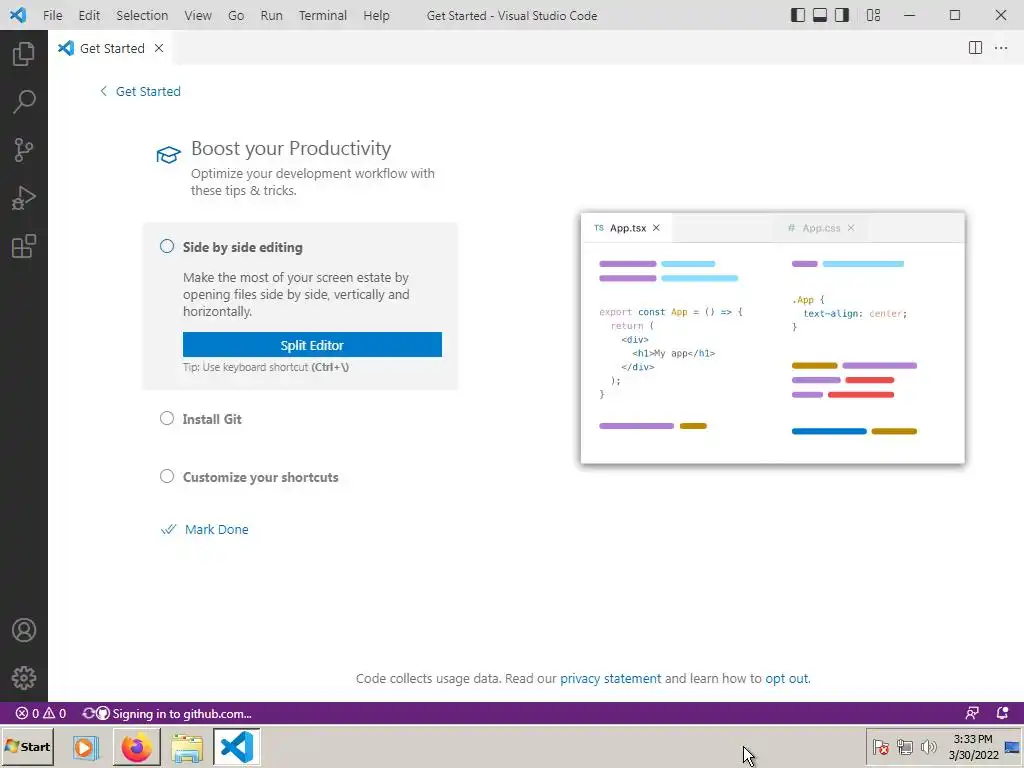The image size is (1024, 768).
Task: Open the editor More Actions ellipsis
Action: click(x=1000, y=48)
